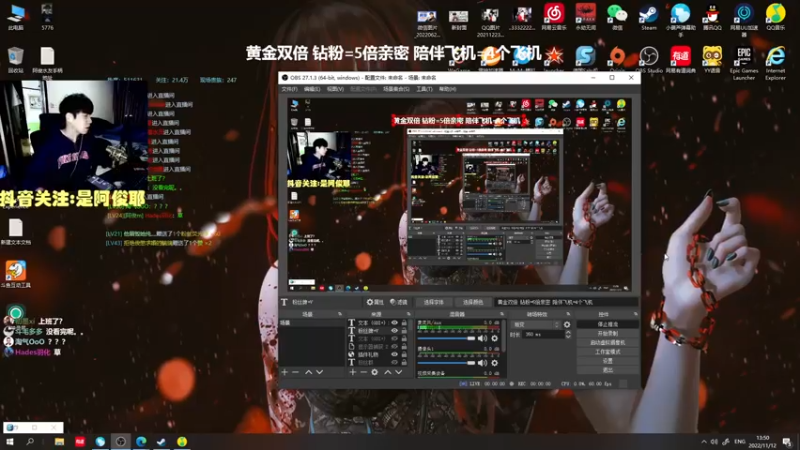Viewport: 800px width, 450px height.
Task: Open 微信 WeChat desktop shortcut
Action: pyautogui.click(x=617, y=18)
